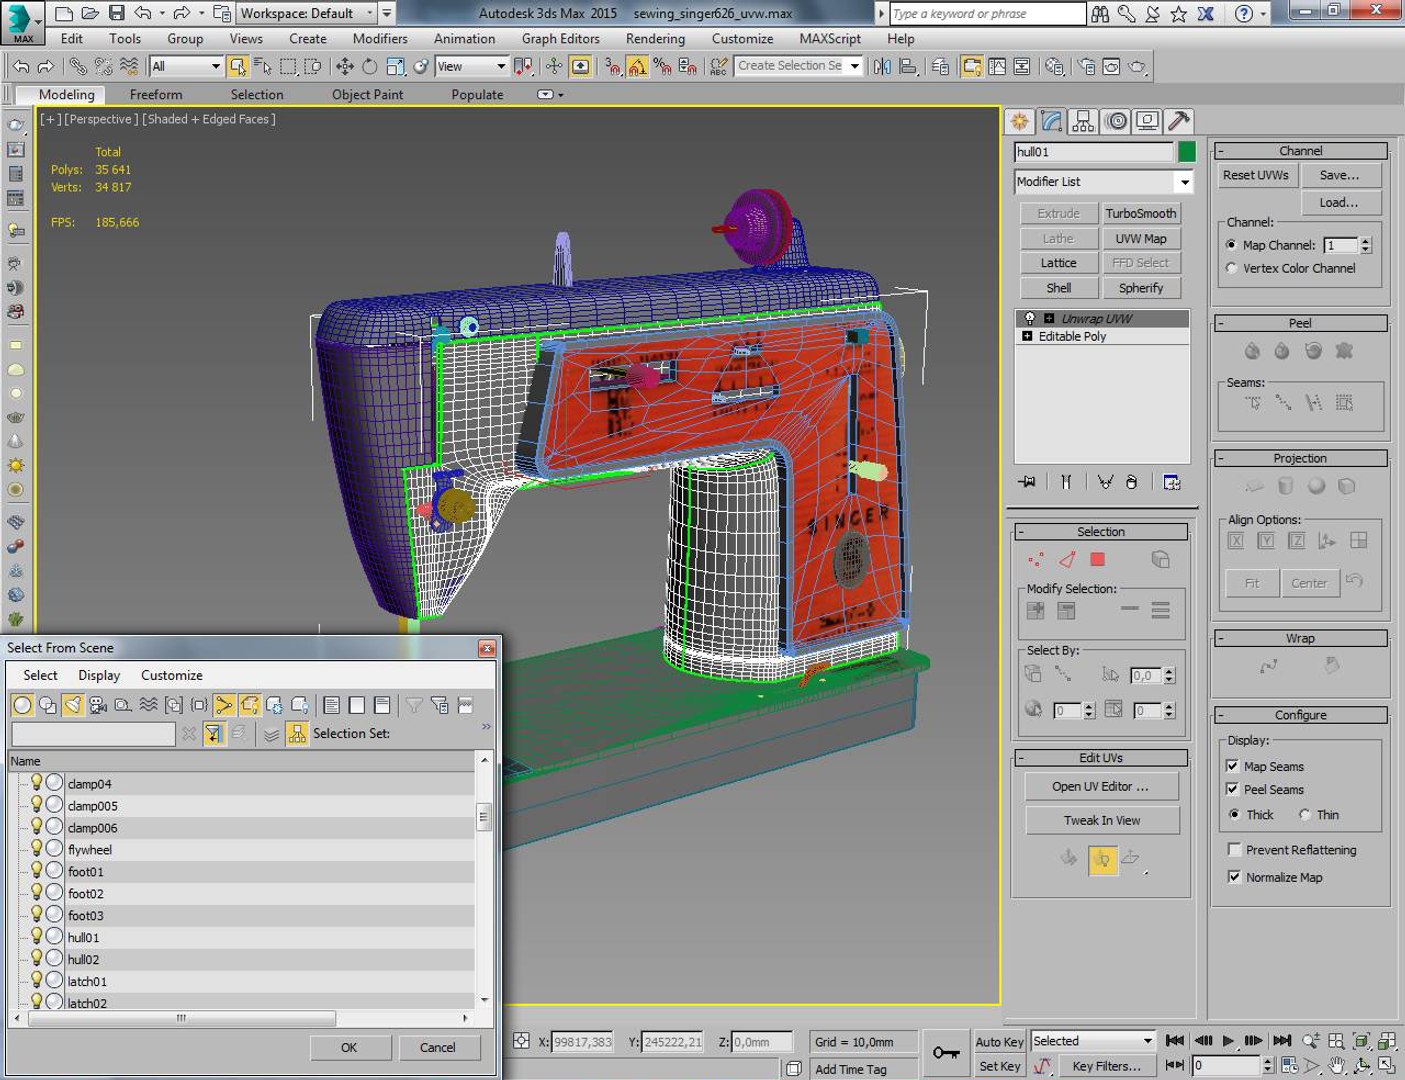The width and height of the screenshot is (1405, 1080).
Task: Open the Hierarchy command panel tab
Action: click(x=1083, y=121)
